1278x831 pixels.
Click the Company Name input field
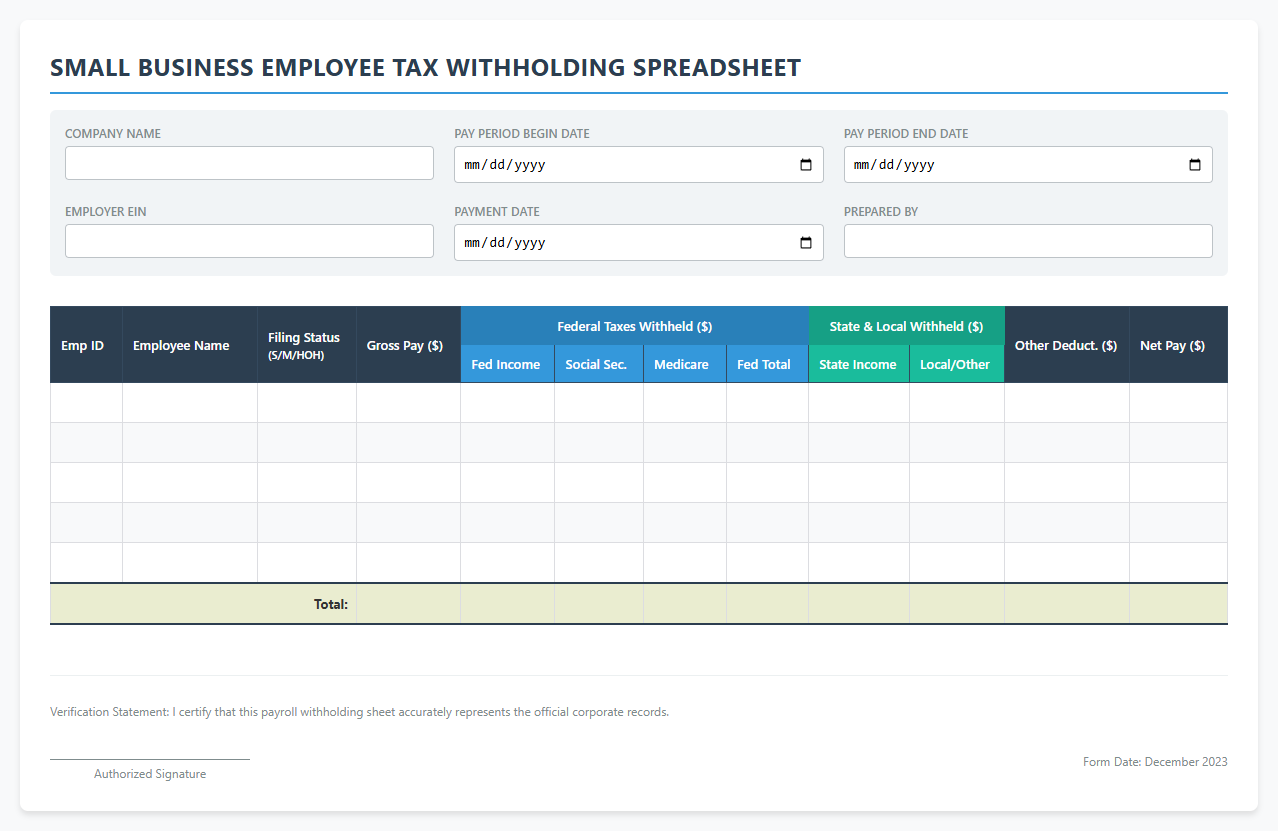(x=249, y=163)
